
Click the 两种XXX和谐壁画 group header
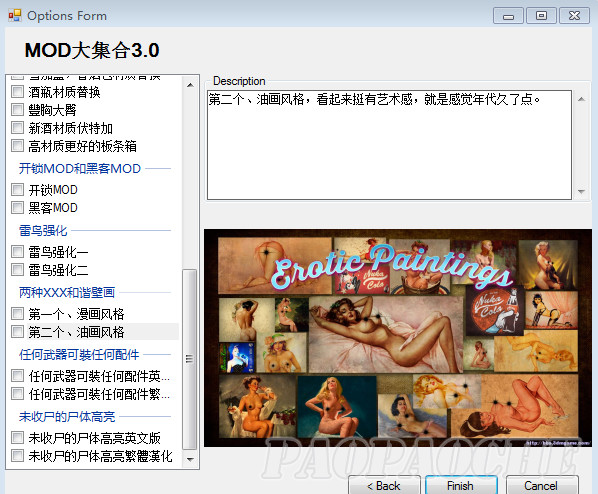pyautogui.click(x=67, y=293)
